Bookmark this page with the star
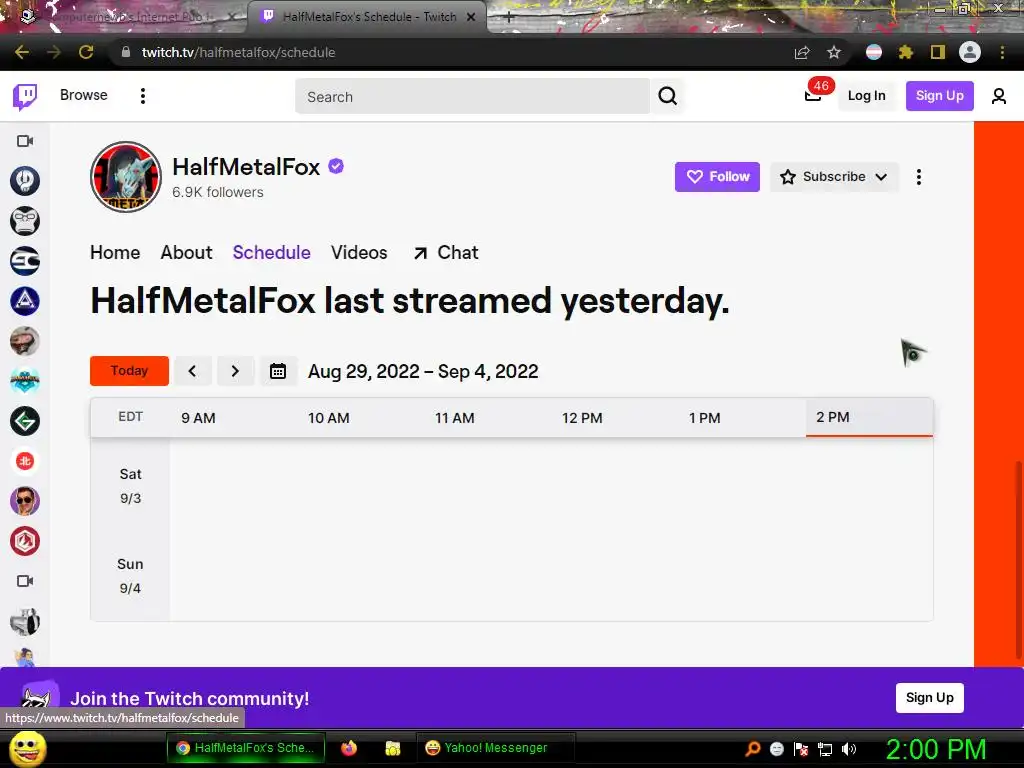This screenshot has width=1024, height=768. [x=833, y=52]
